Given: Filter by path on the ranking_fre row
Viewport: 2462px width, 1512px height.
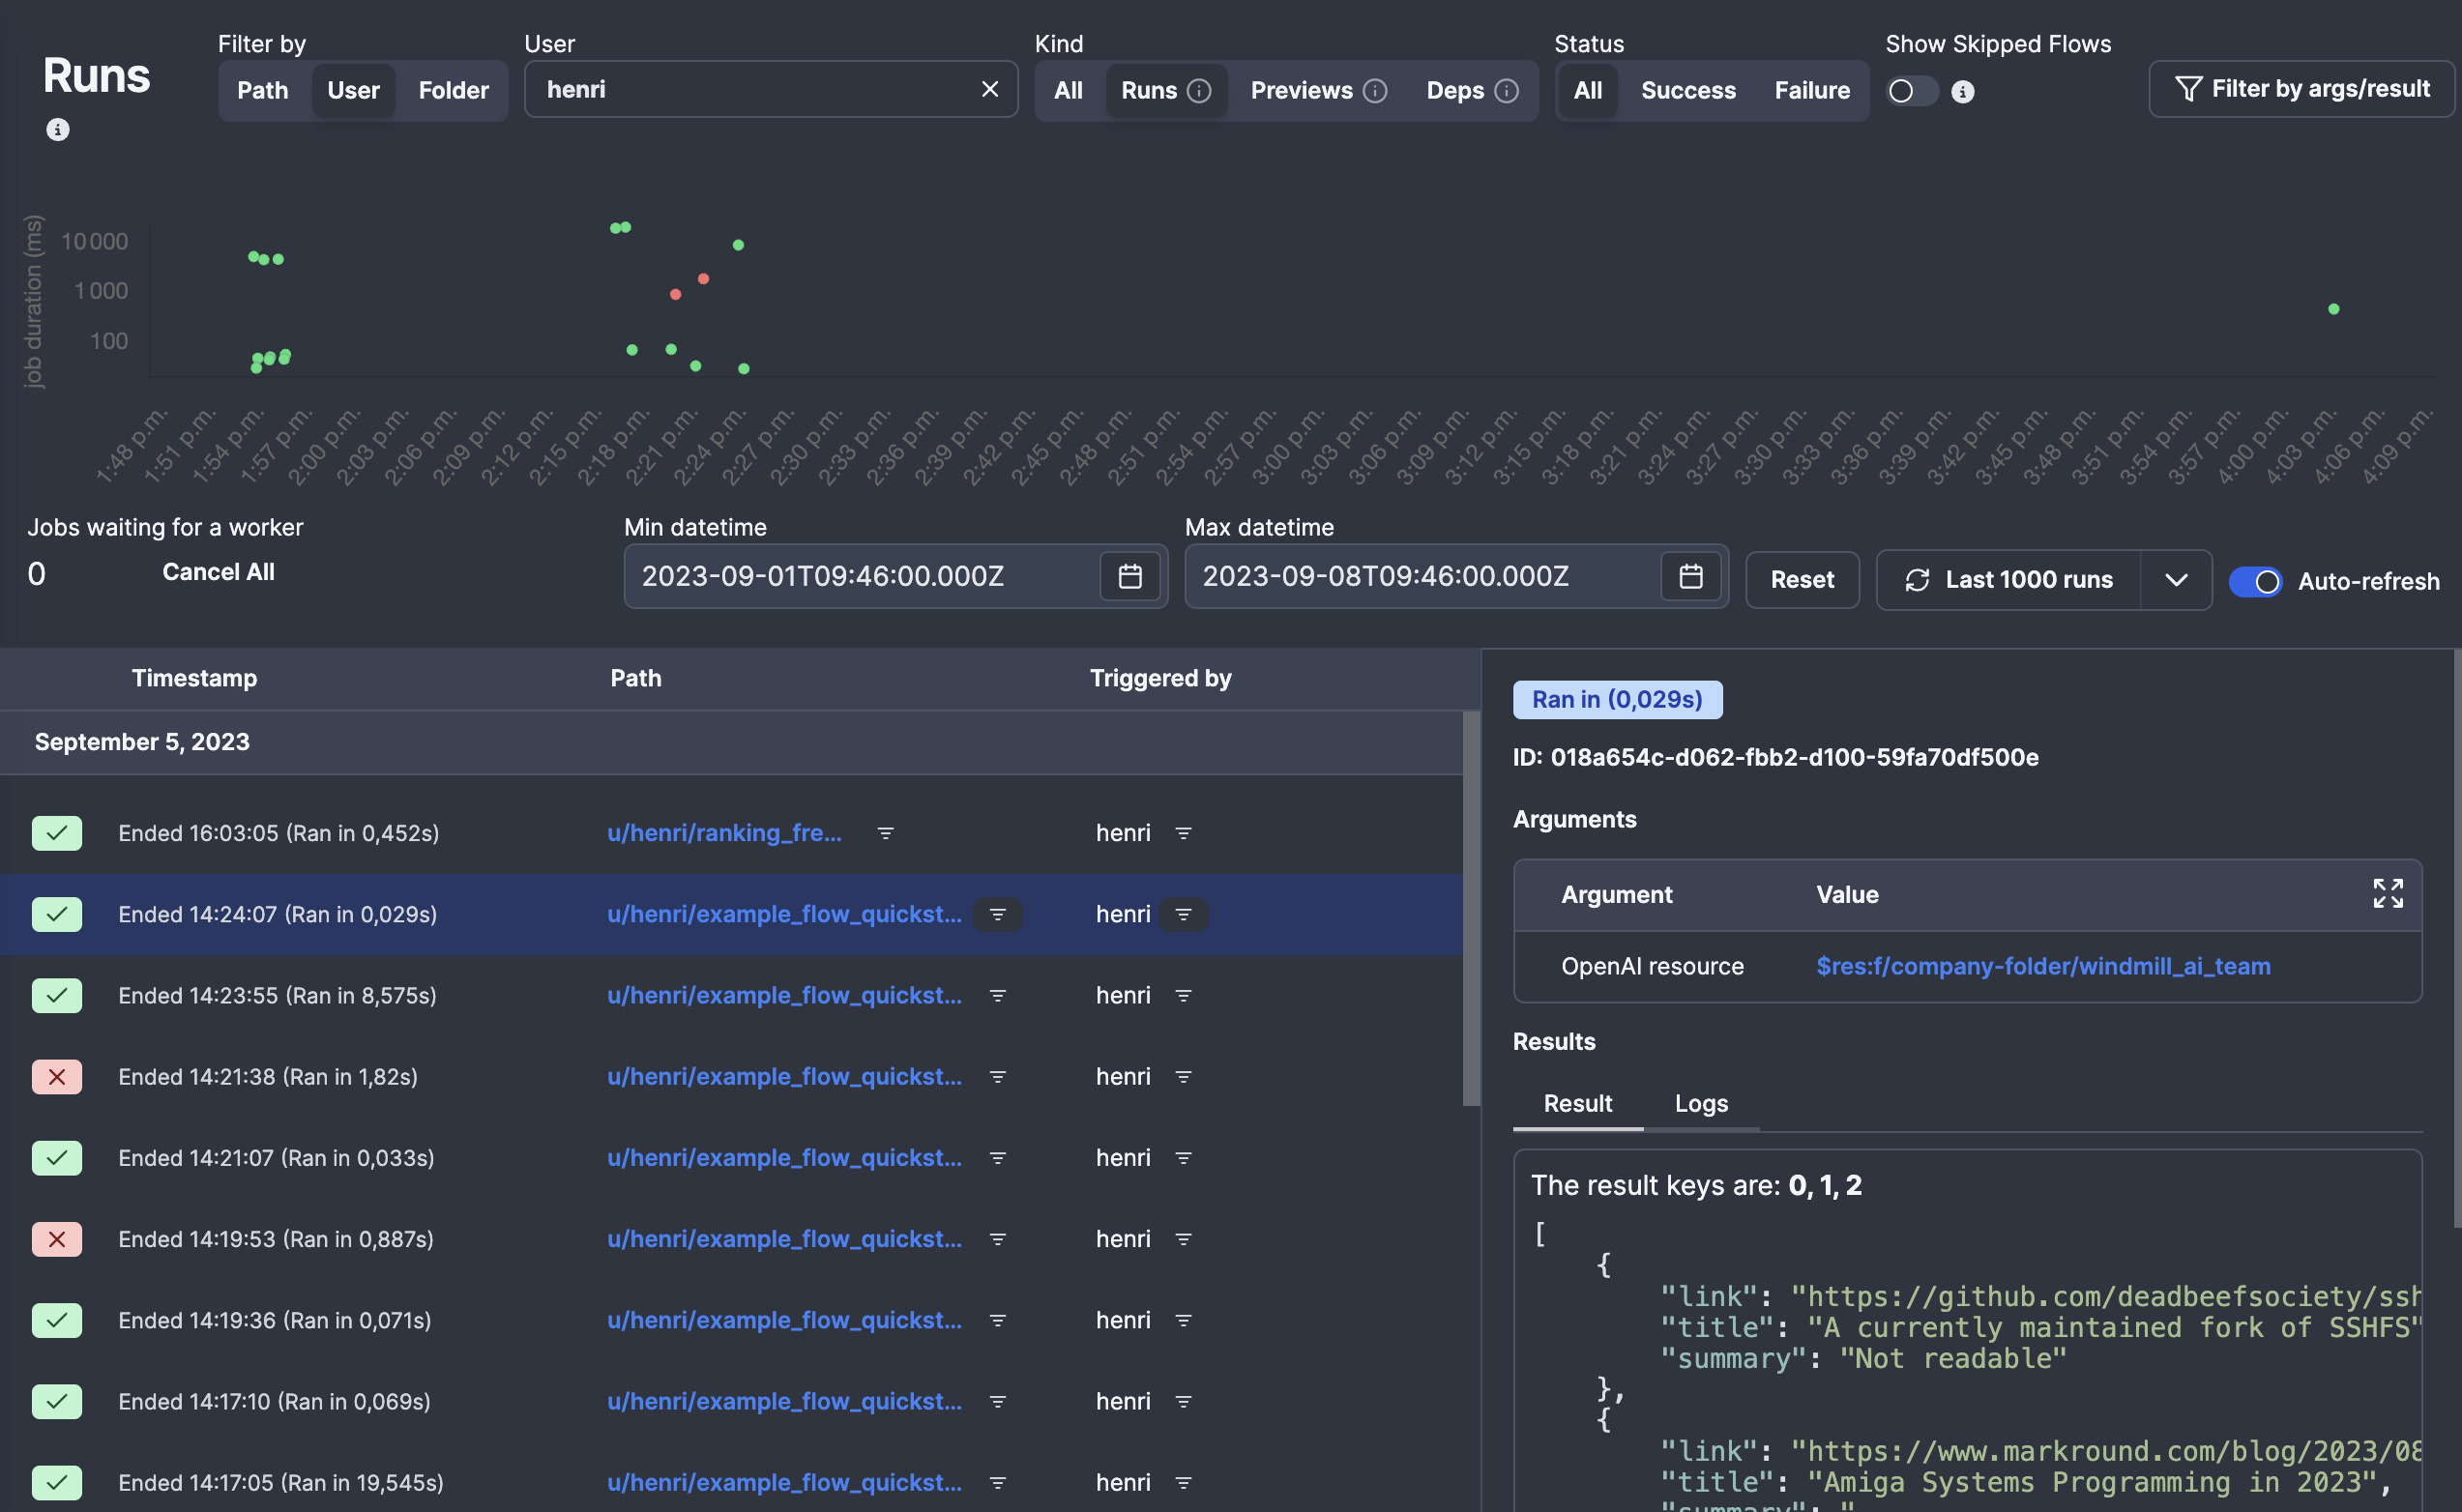Looking at the screenshot, I should pos(885,833).
